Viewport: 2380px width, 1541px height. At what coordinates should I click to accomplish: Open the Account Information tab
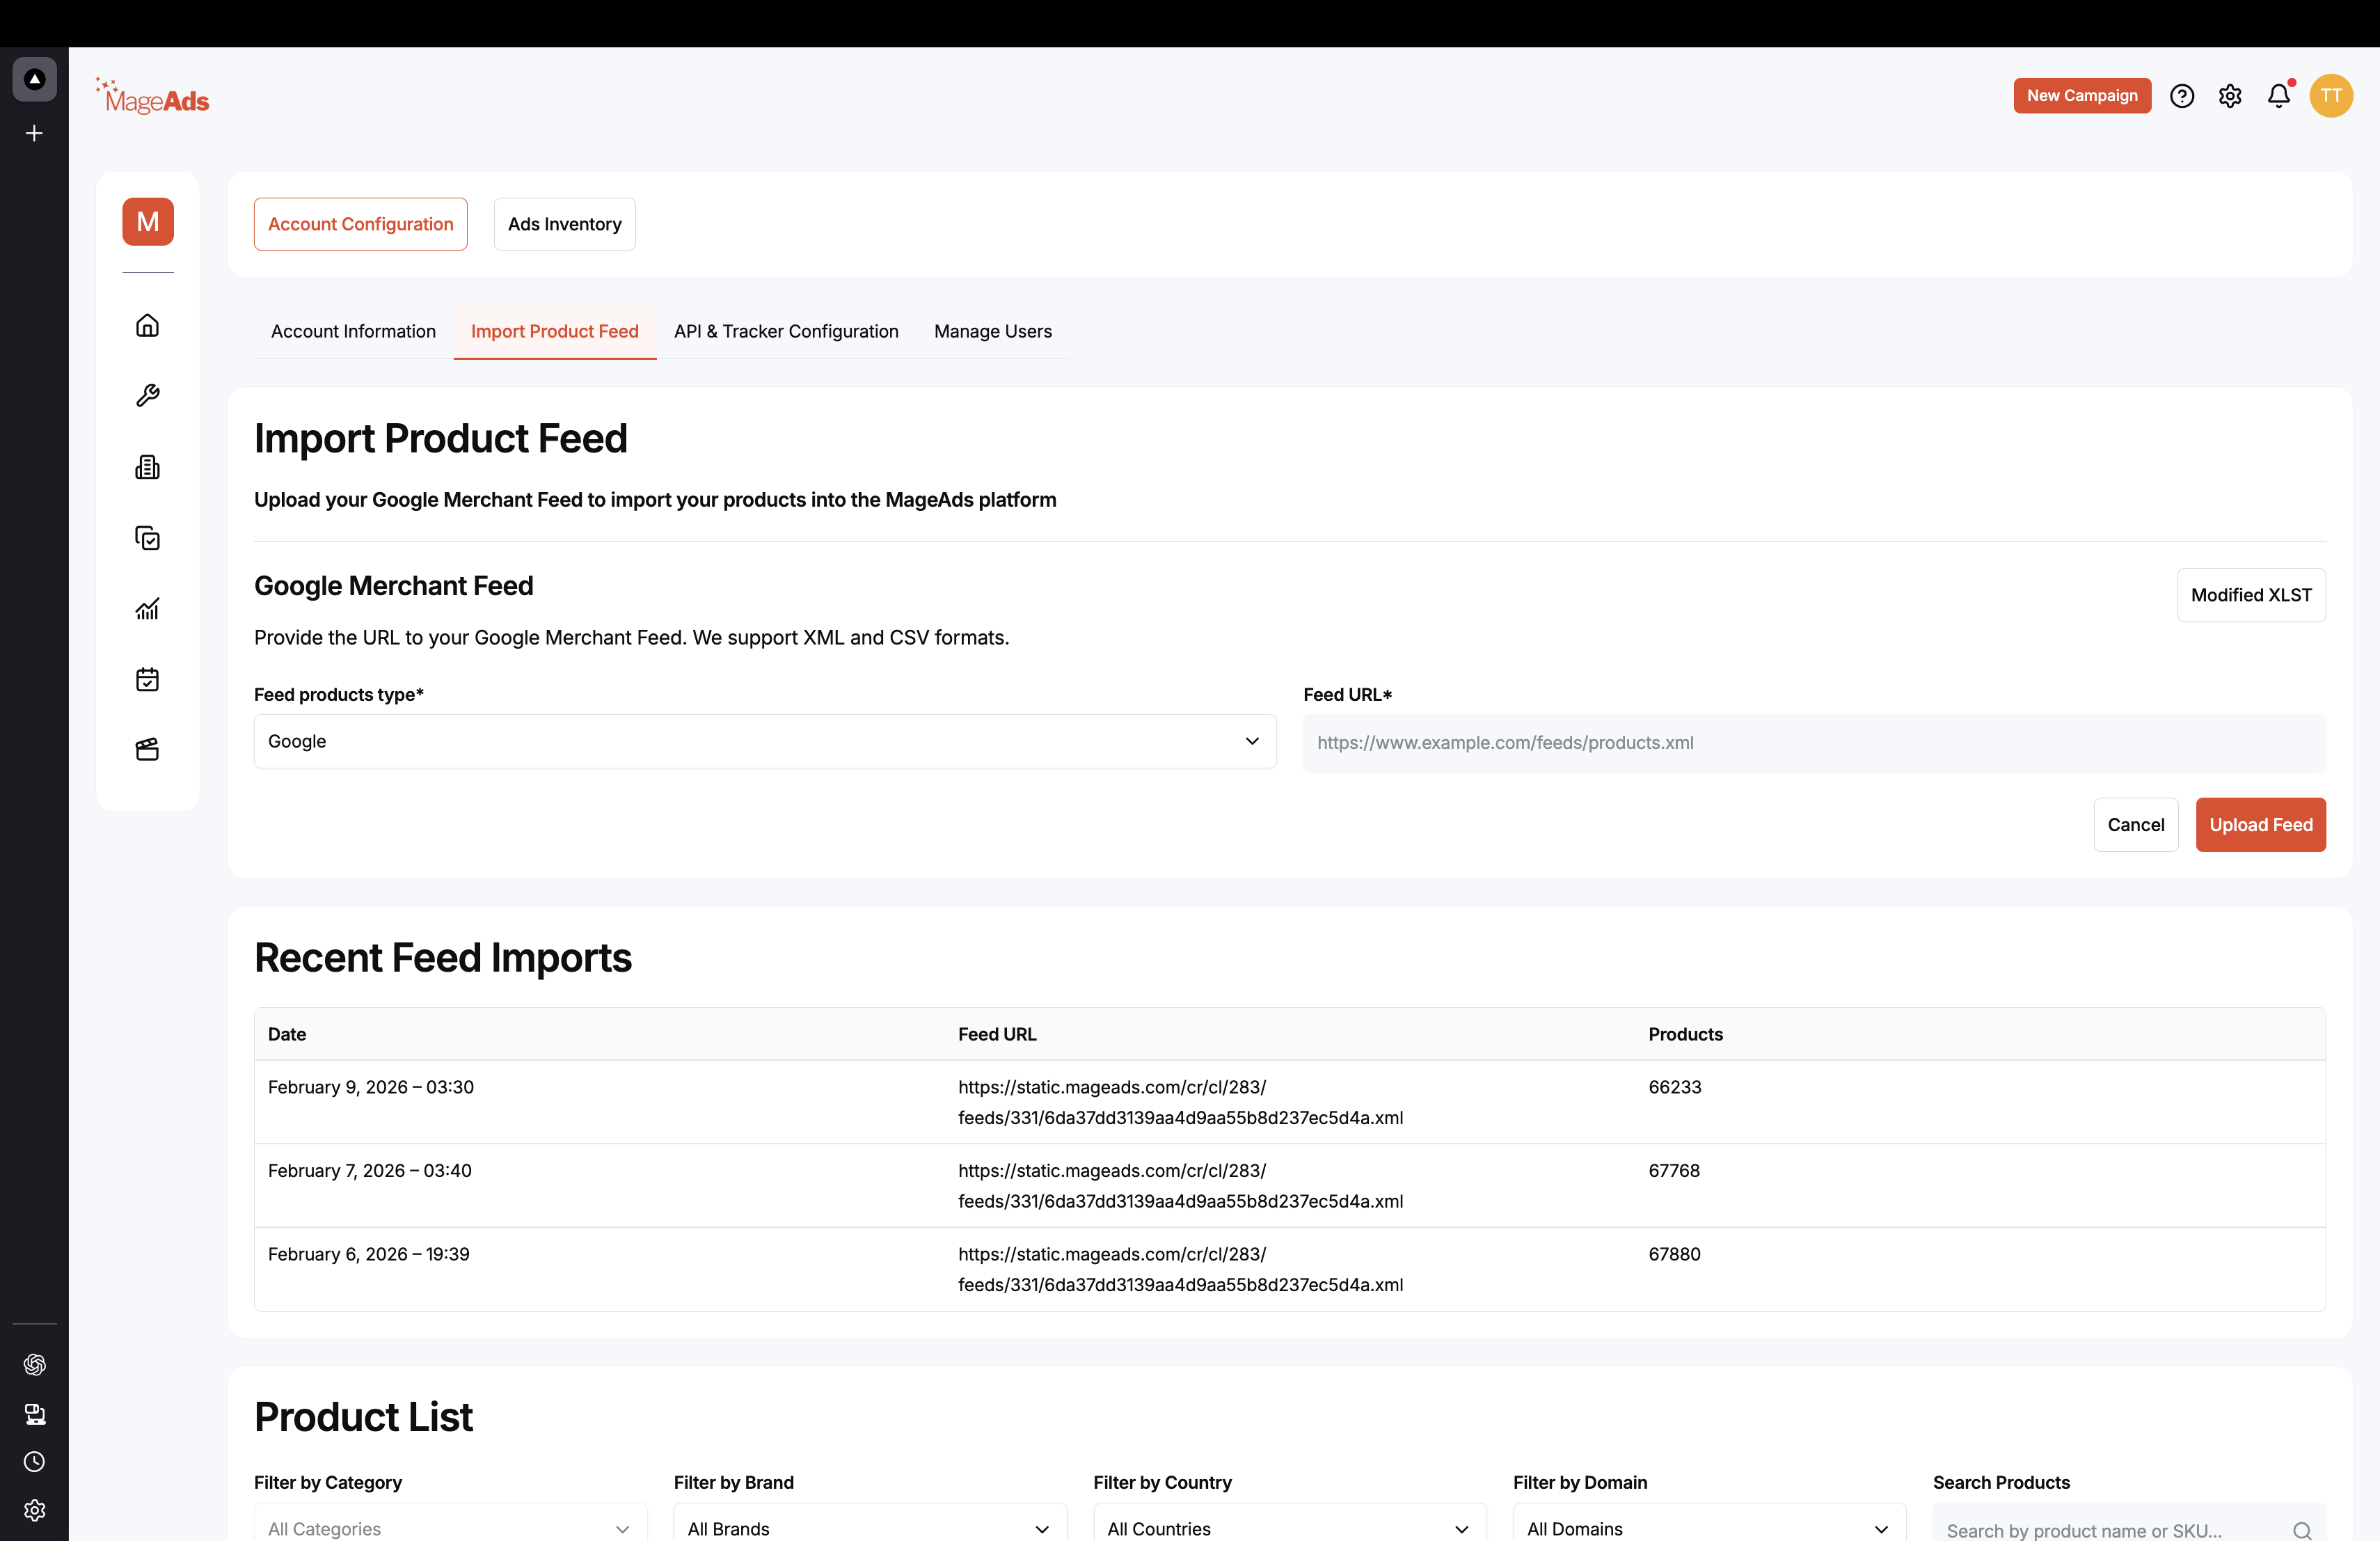353,331
